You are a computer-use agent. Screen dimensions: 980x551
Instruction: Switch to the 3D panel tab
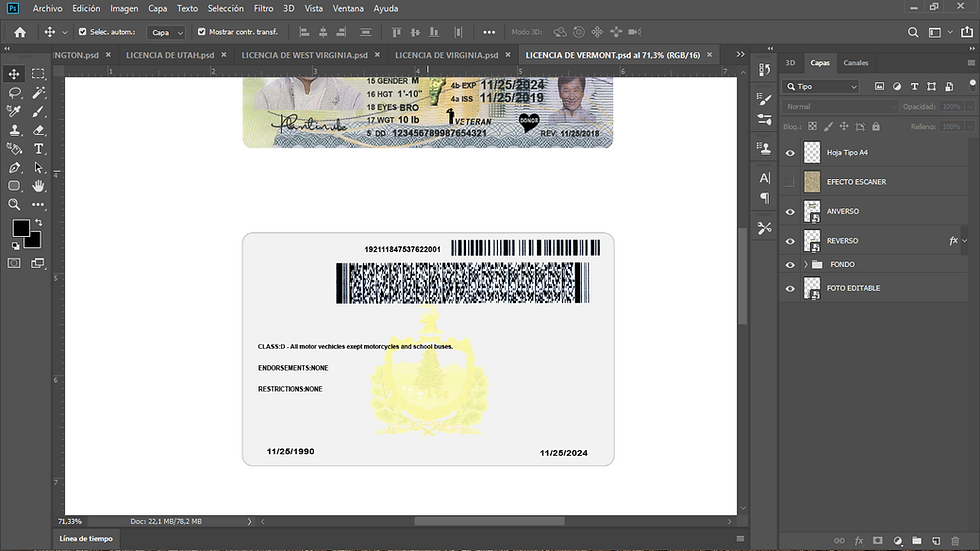coord(790,62)
